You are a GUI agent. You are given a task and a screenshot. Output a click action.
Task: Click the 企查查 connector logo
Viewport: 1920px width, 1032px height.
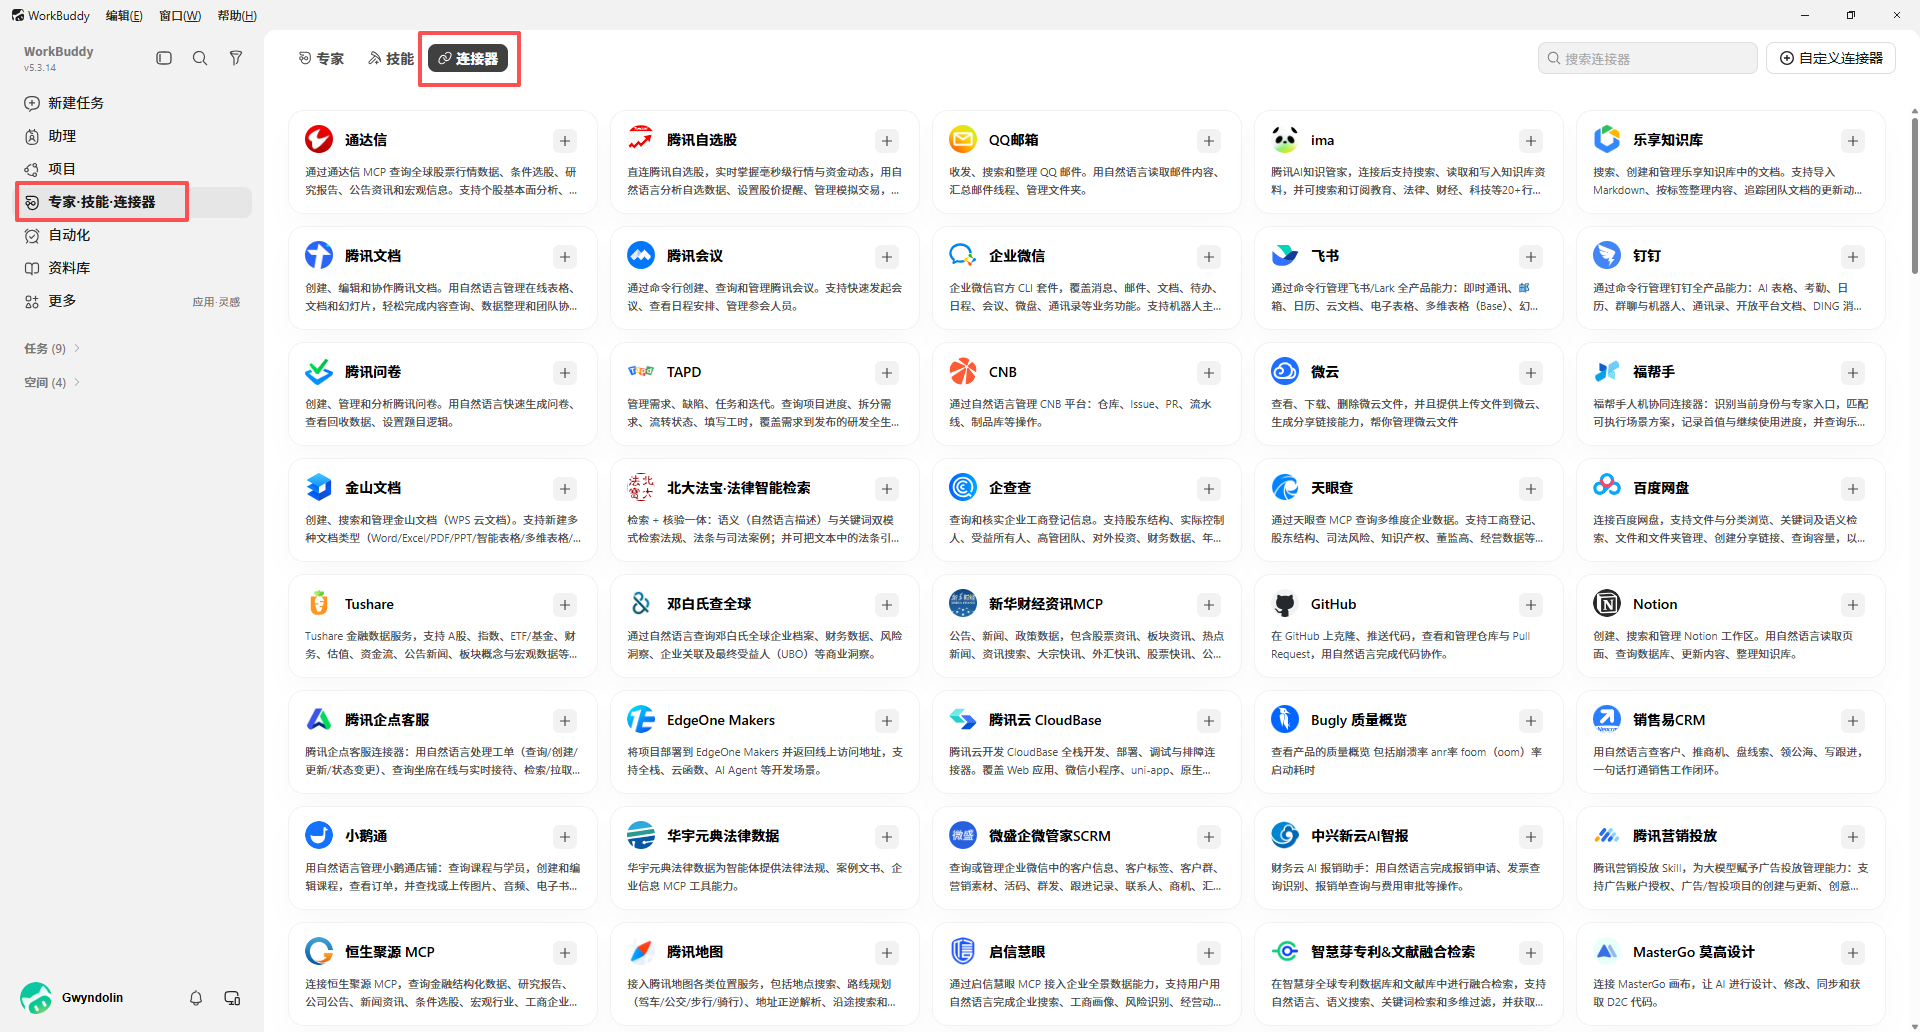[x=963, y=487]
